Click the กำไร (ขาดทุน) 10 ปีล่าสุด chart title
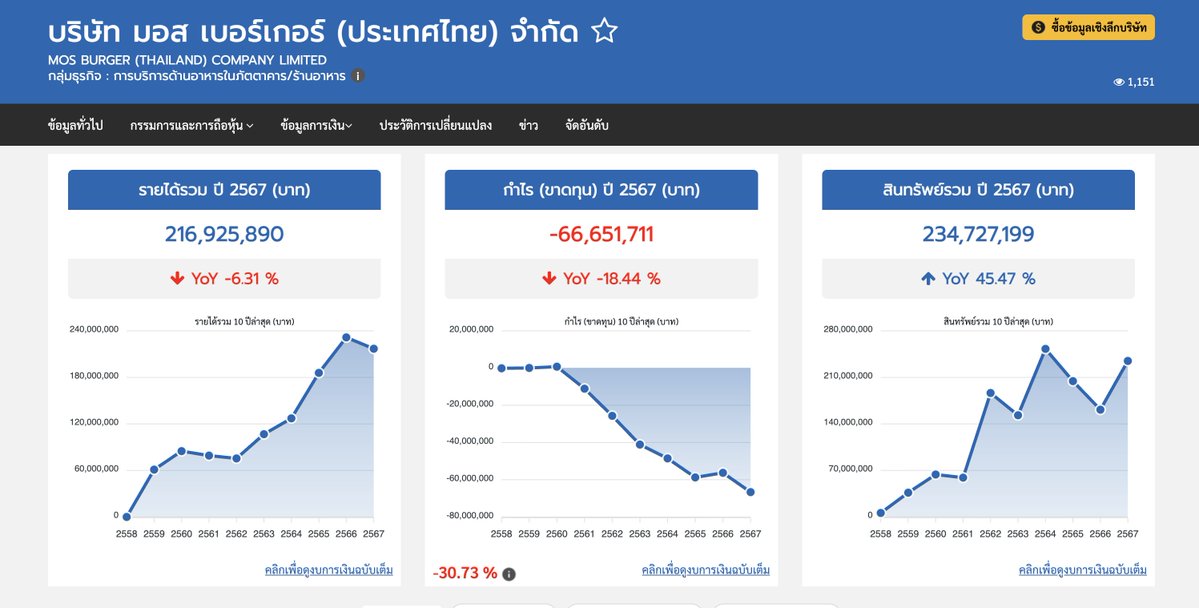This screenshot has height=608, width=1199. click(621, 322)
